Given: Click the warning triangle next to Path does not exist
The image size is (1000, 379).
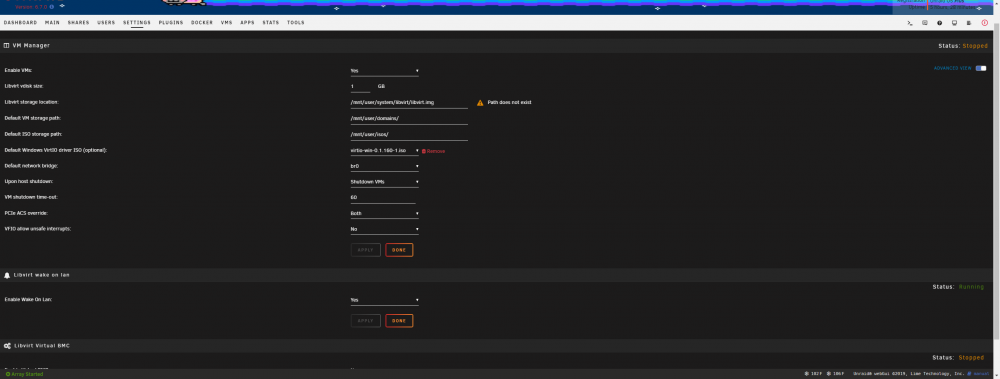Looking at the screenshot, I should (x=480, y=103).
